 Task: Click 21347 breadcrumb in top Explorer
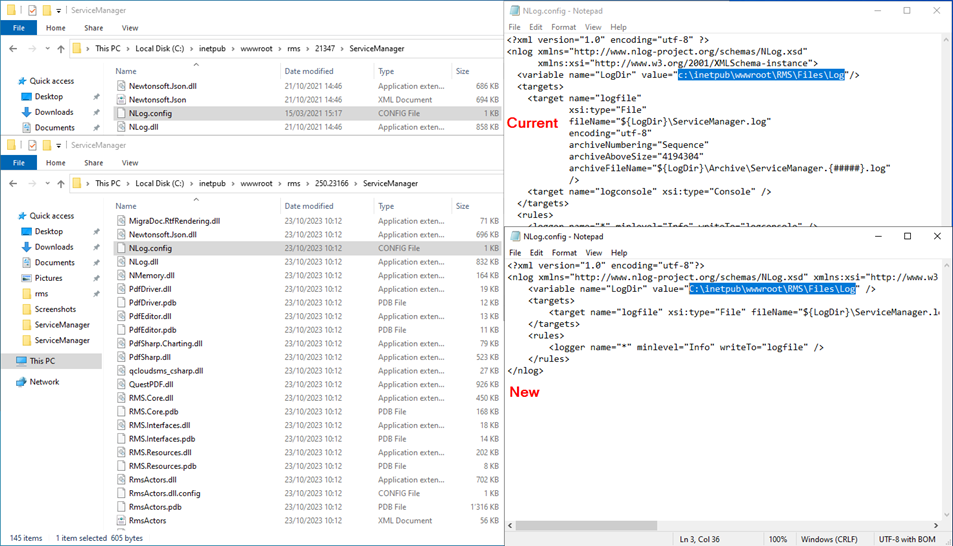(x=325, y=49)
